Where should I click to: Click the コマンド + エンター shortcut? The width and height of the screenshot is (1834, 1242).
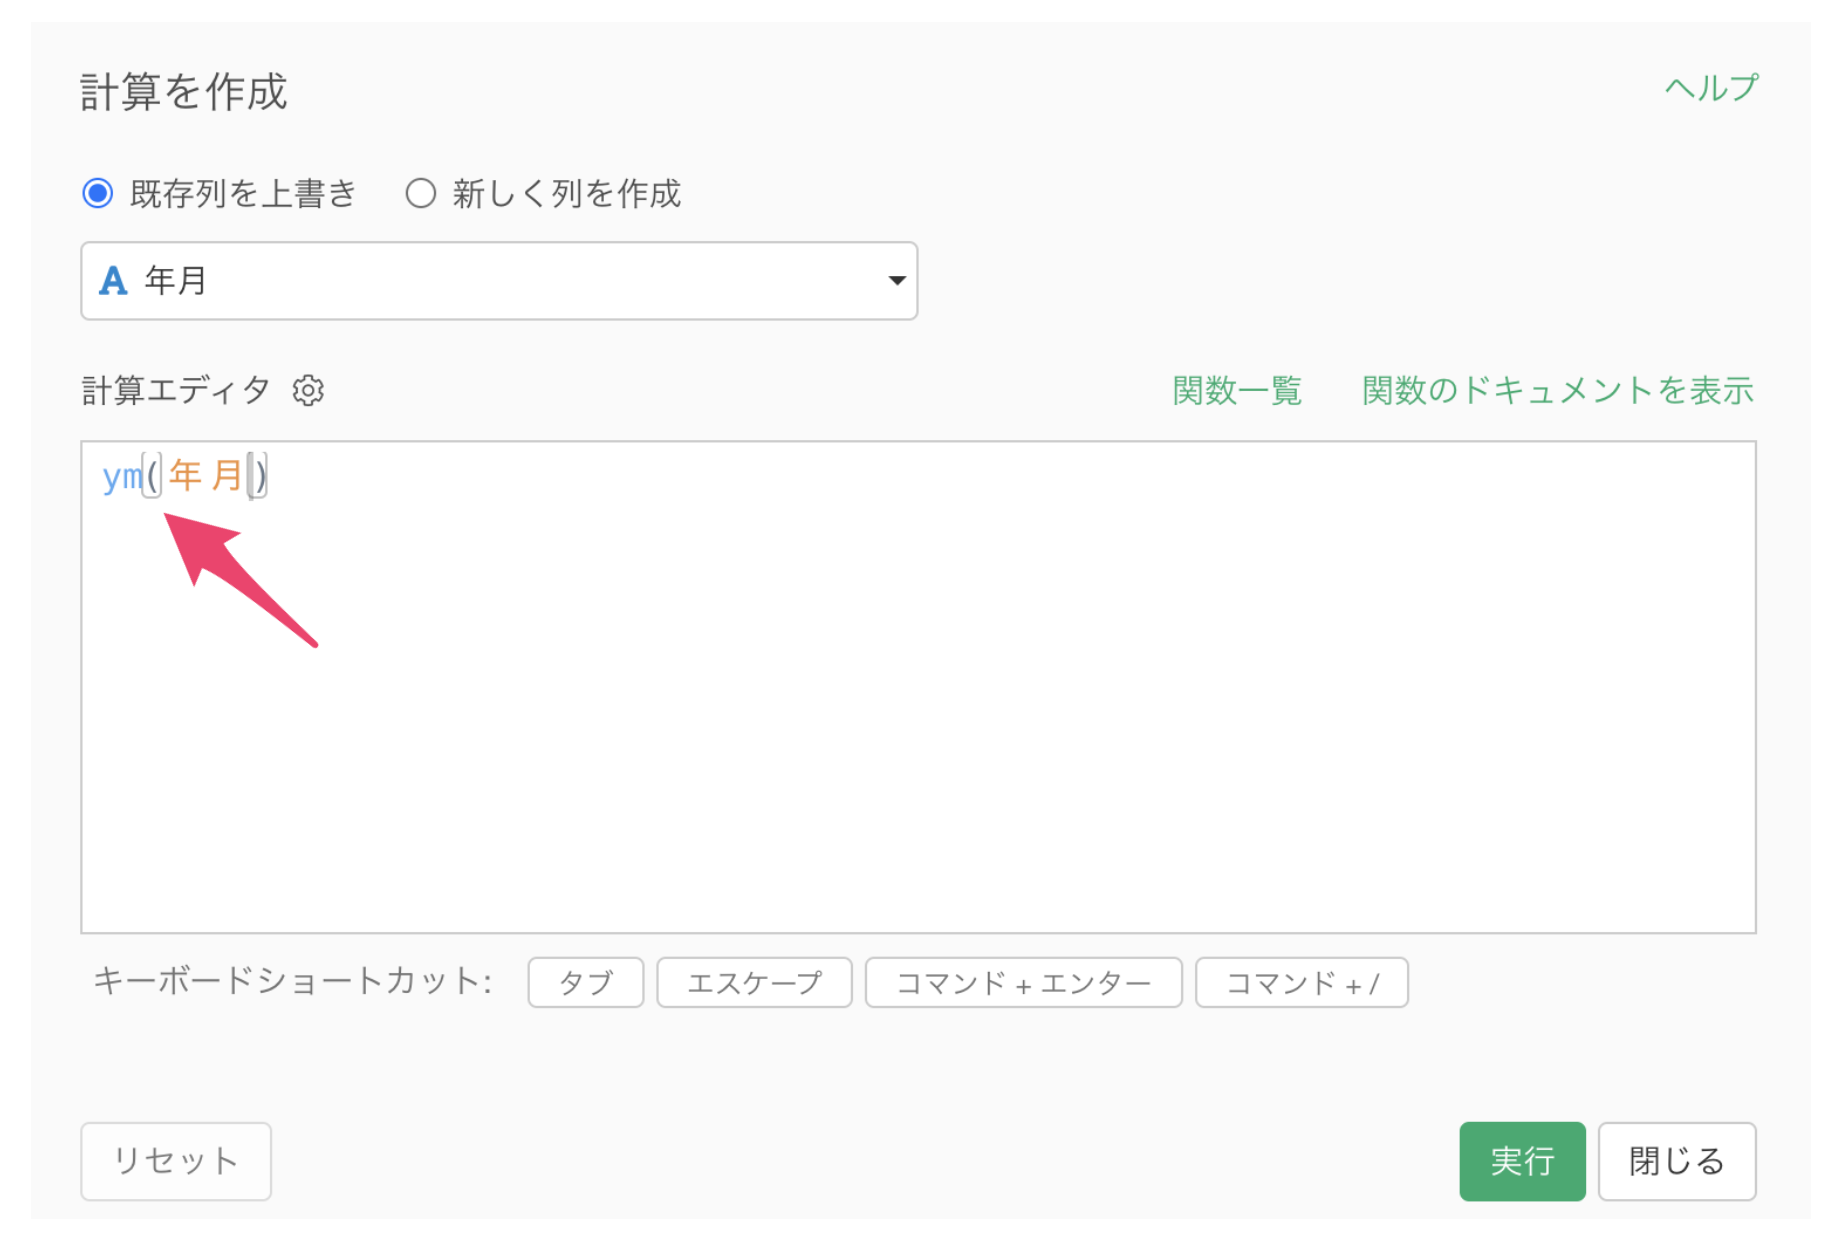tap(1023, 983)
